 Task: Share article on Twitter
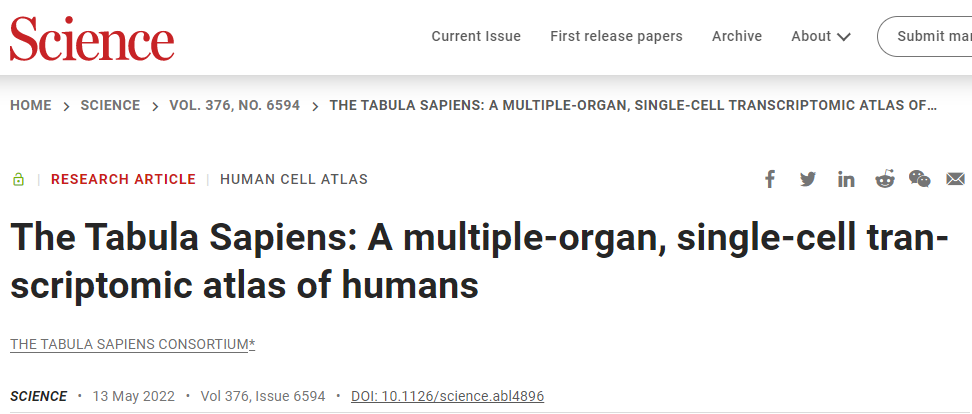808,180
